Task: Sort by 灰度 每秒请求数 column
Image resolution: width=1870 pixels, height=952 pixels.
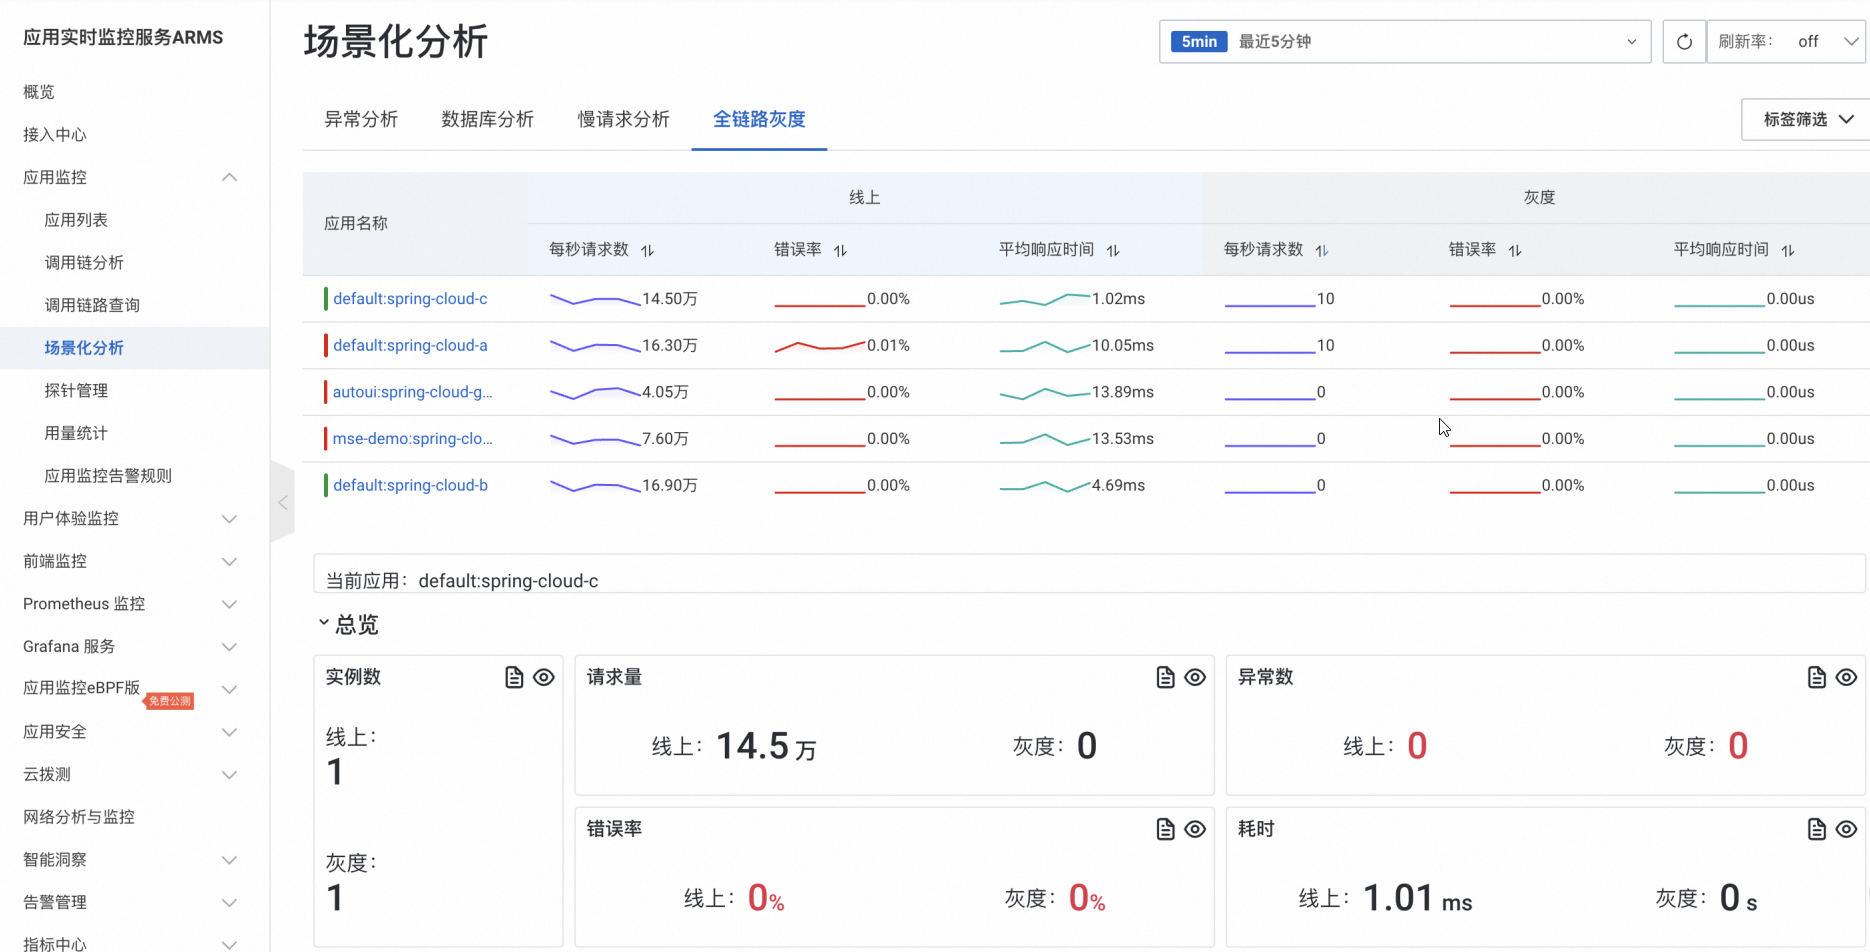Action: pos(1322,250)
